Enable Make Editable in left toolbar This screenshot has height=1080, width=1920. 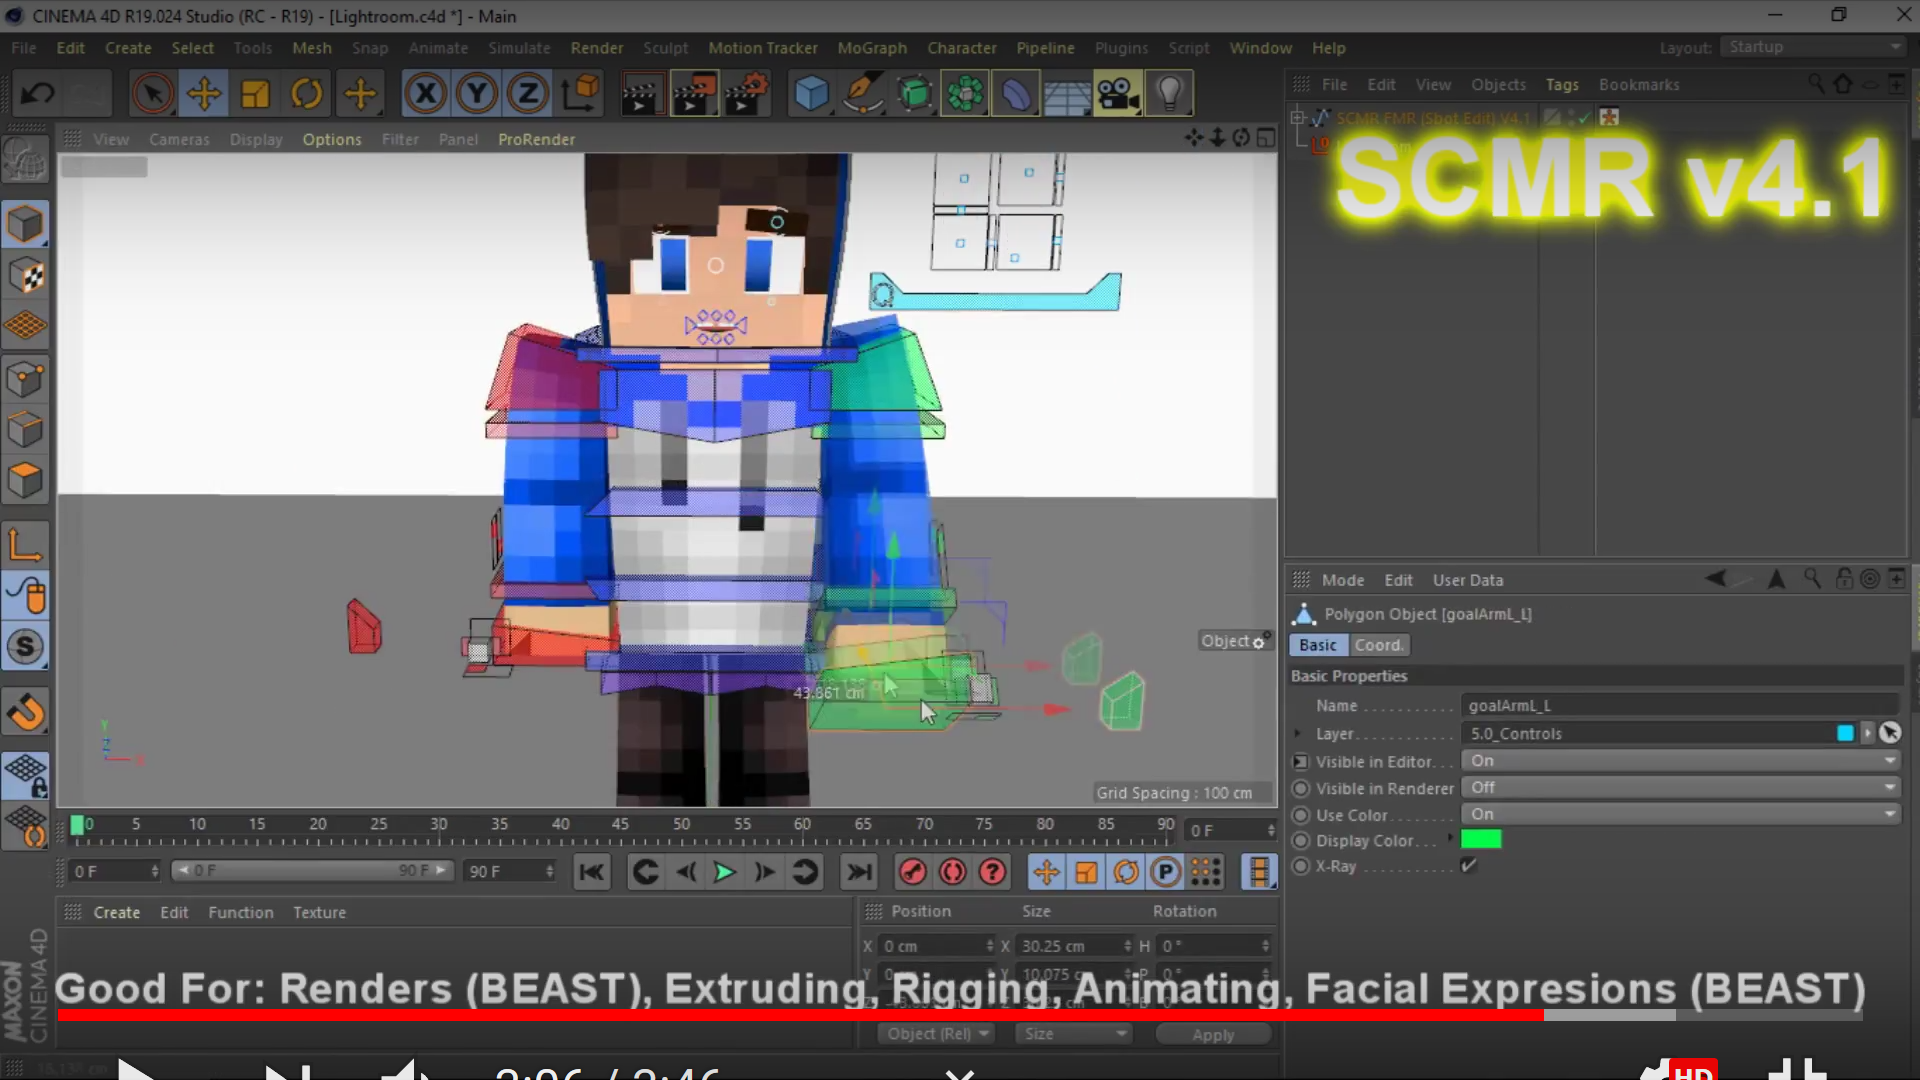(x=26, y=161)
